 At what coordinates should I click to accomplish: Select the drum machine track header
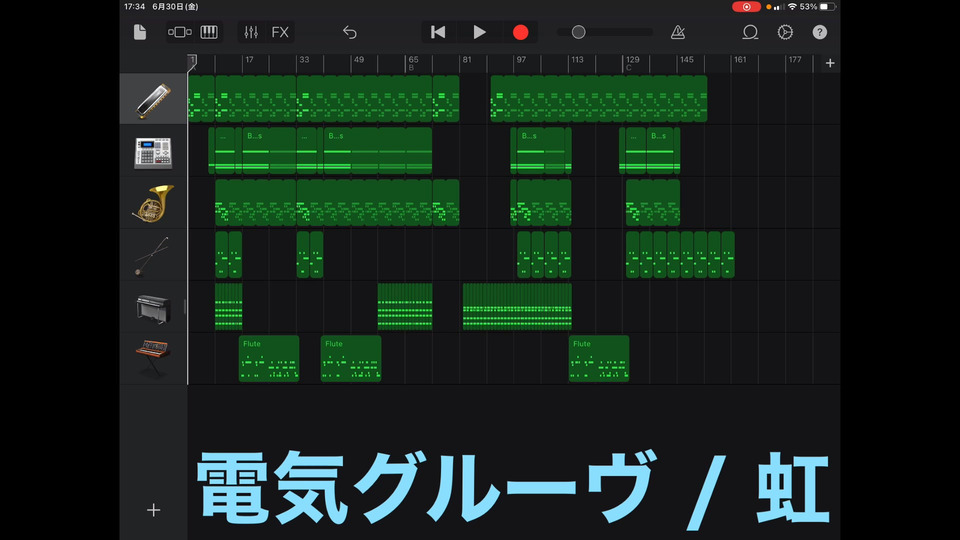point(153,151)
